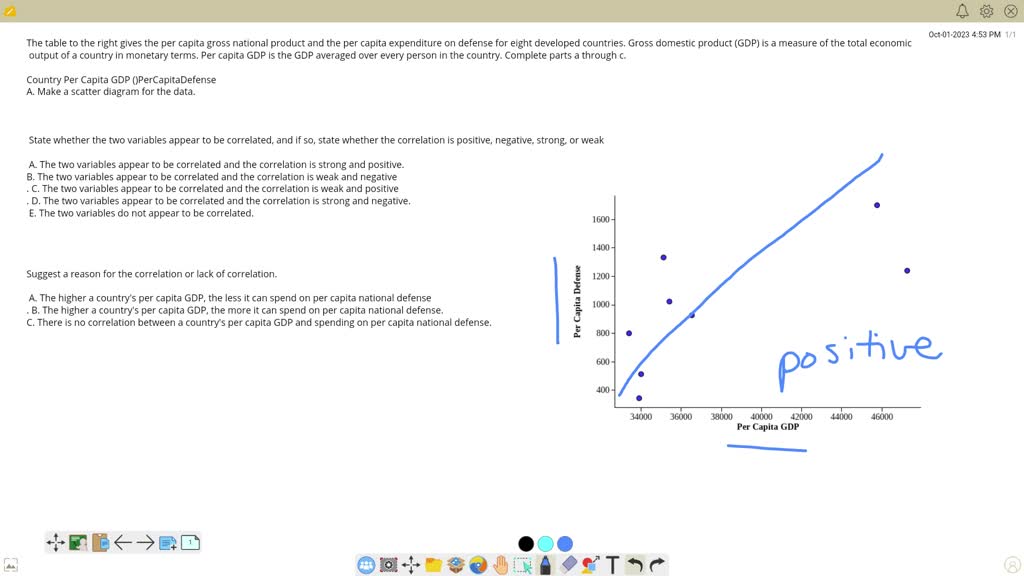The image size is (1024, 576).
Task: Activate the hand panning tool
Action: [x=503, y=565]
